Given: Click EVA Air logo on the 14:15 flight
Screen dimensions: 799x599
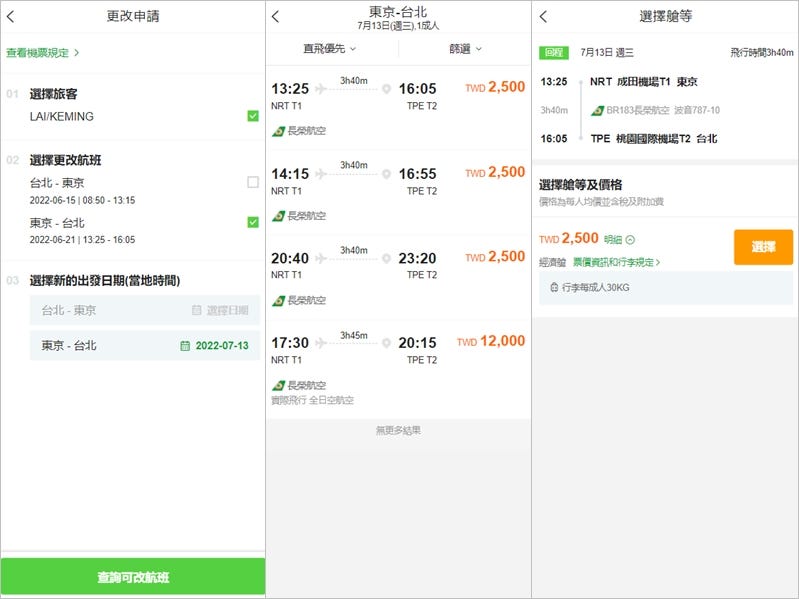Looking at the screenshot, I should (x=278, y=216).
